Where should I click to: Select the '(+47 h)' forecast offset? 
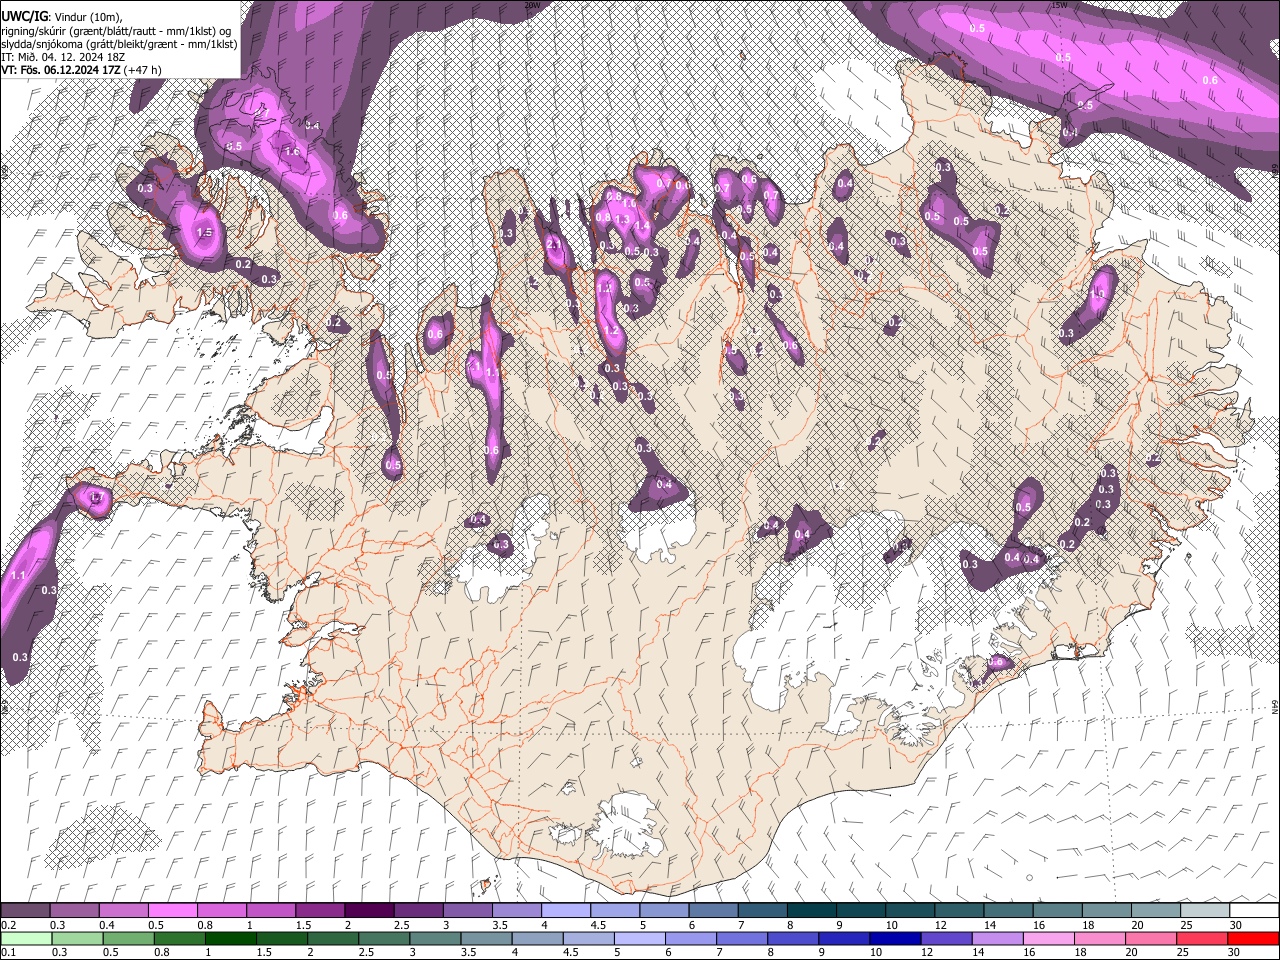point(142,70)
